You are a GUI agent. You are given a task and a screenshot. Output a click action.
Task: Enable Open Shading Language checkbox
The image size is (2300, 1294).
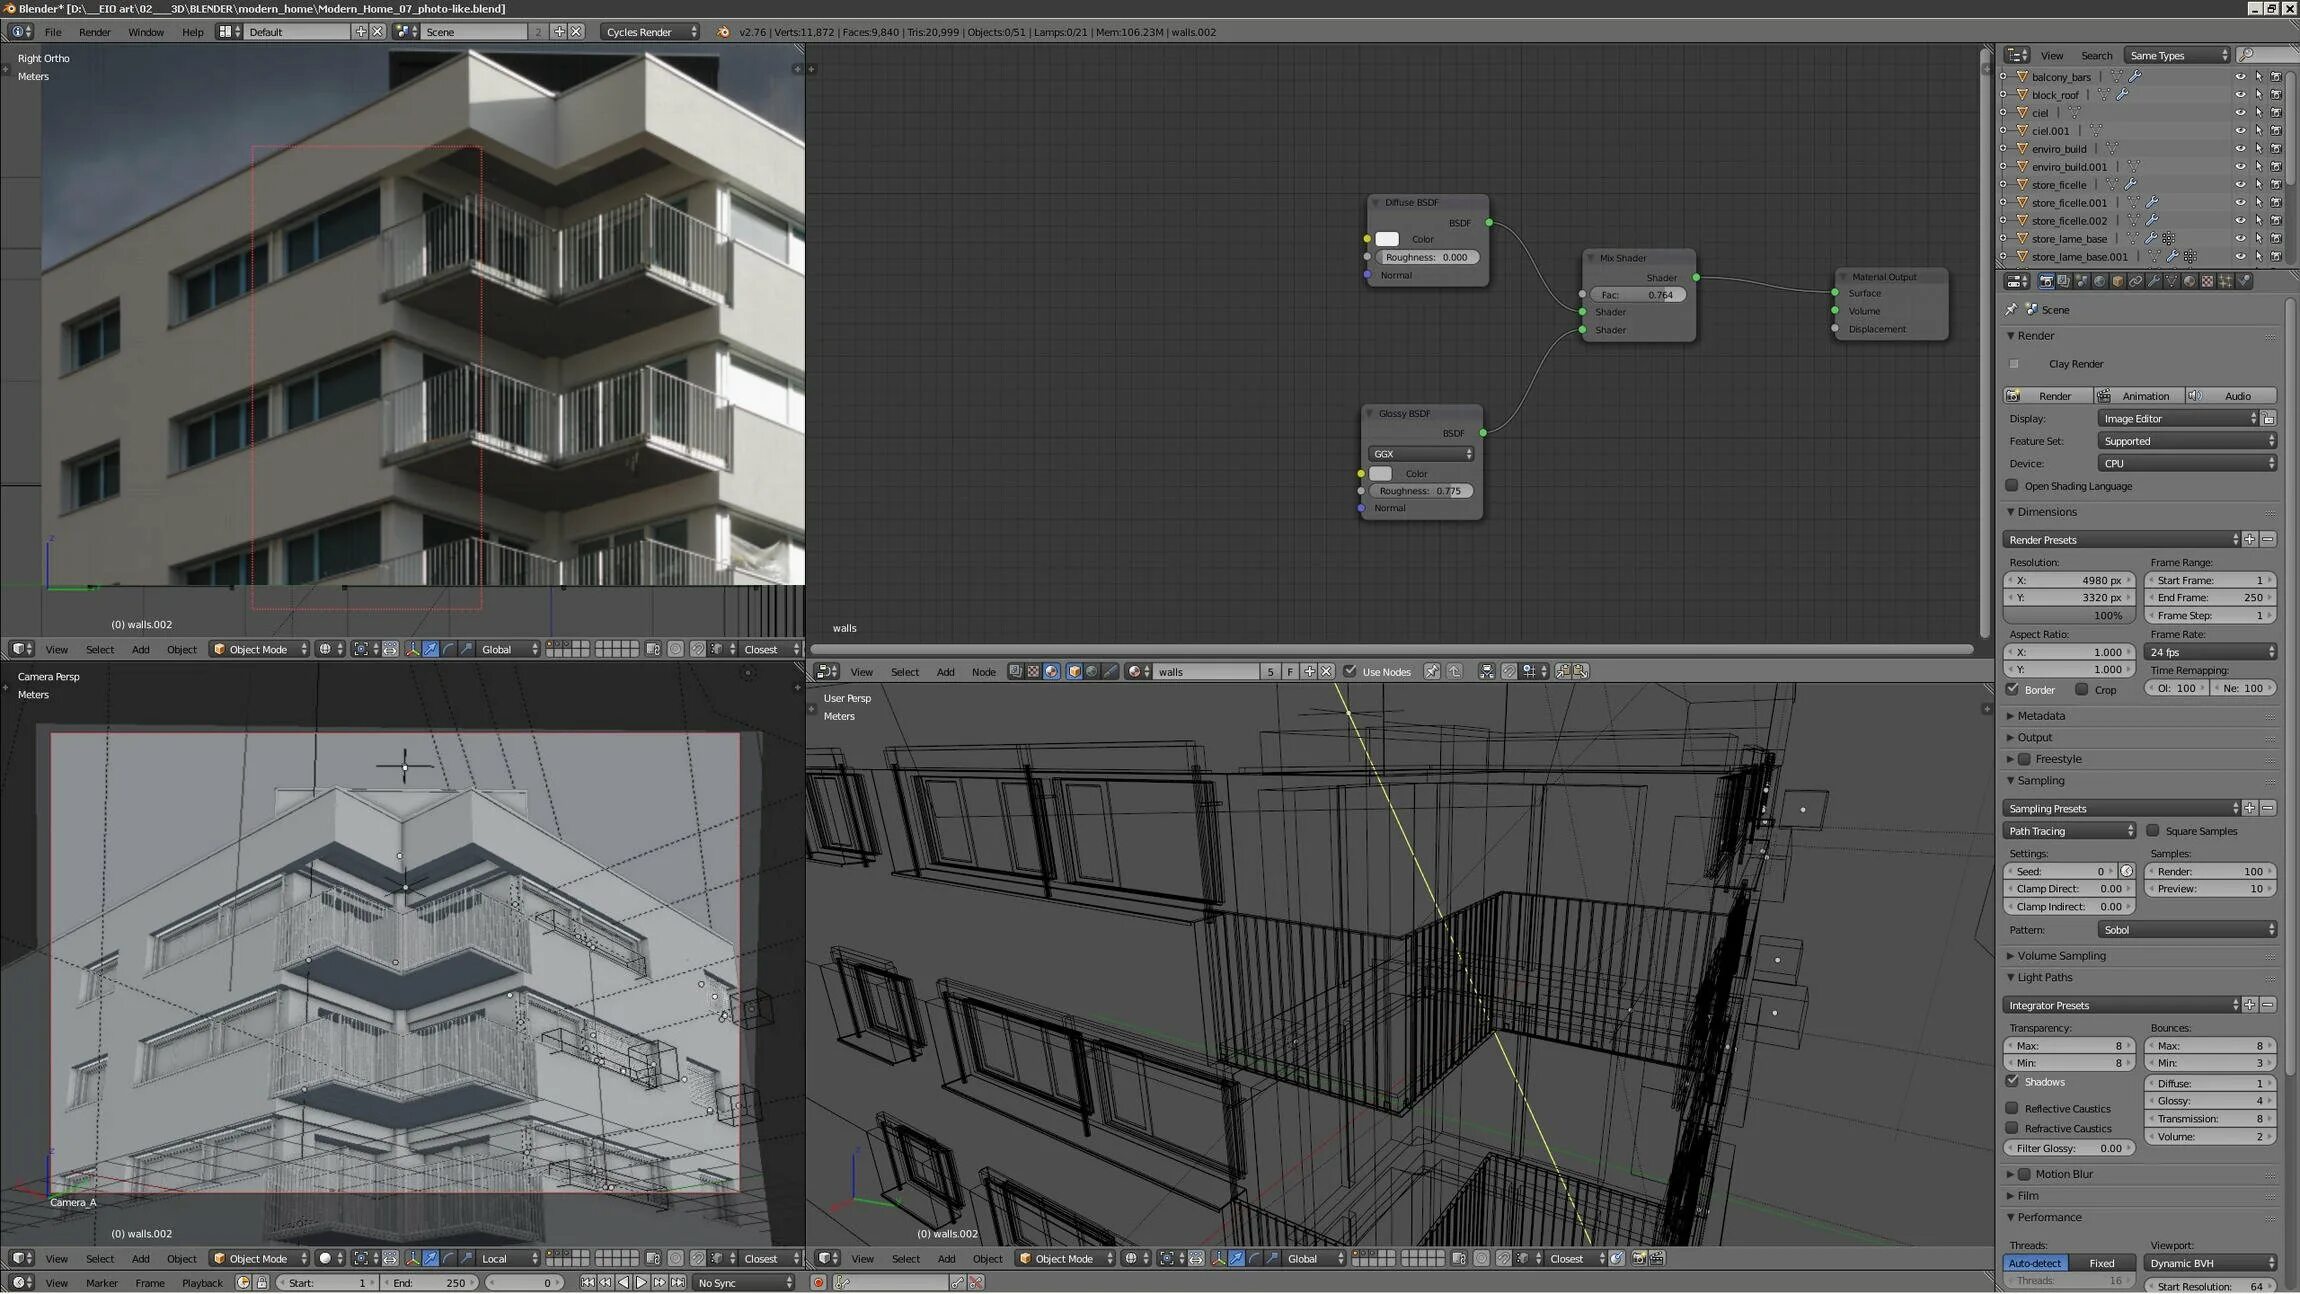pos(2012,486)
